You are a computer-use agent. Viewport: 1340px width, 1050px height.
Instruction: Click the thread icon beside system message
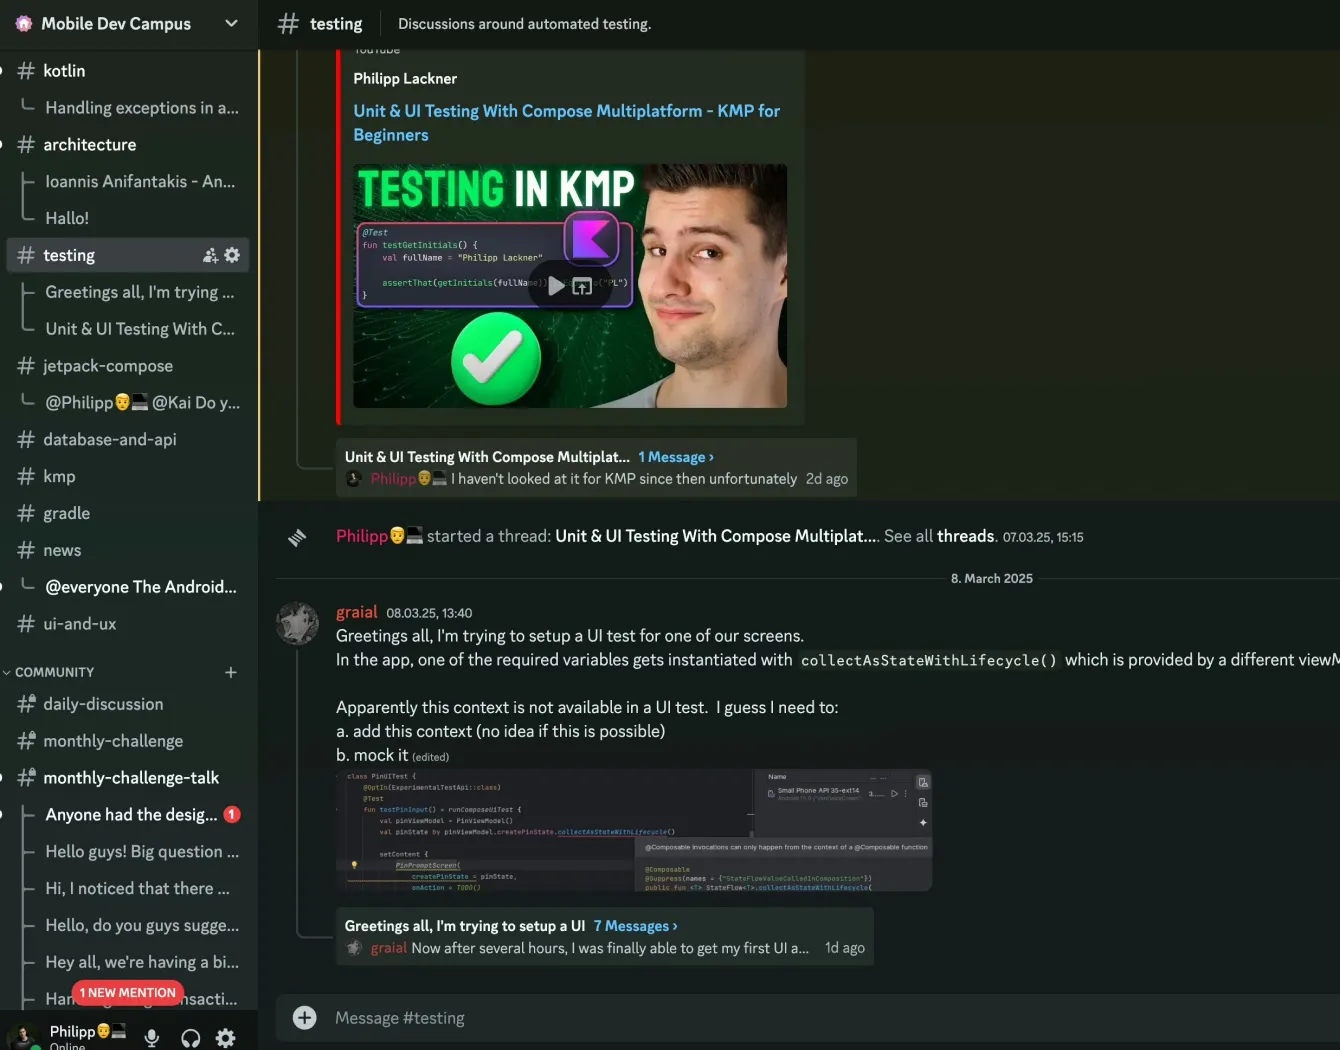point(297,537)
